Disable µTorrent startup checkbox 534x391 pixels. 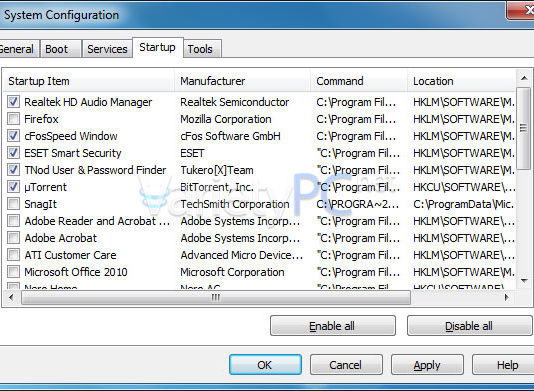14,187
